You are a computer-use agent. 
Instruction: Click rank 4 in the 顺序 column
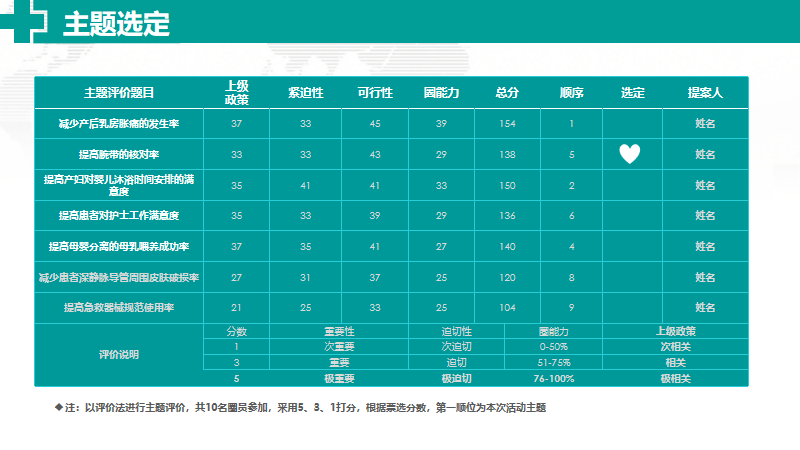tap(571, 247)
